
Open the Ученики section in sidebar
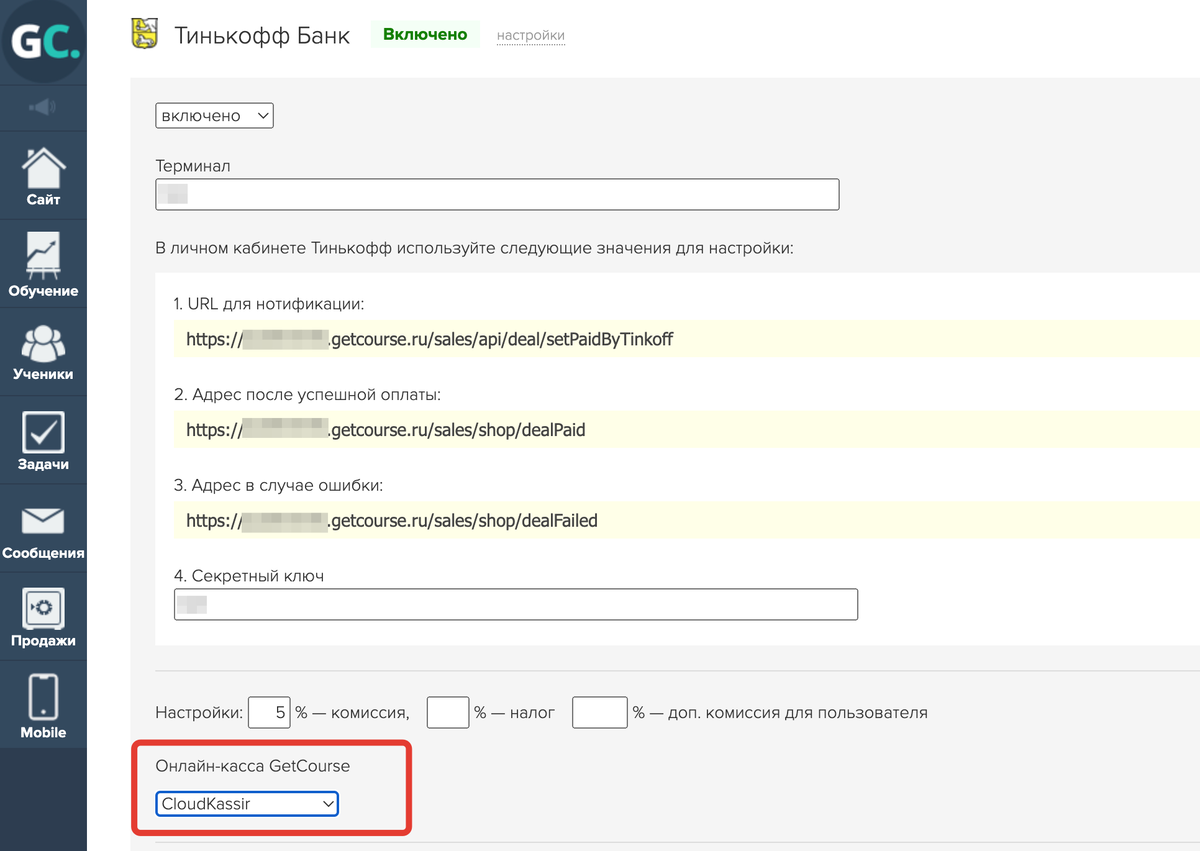point(43,353)
